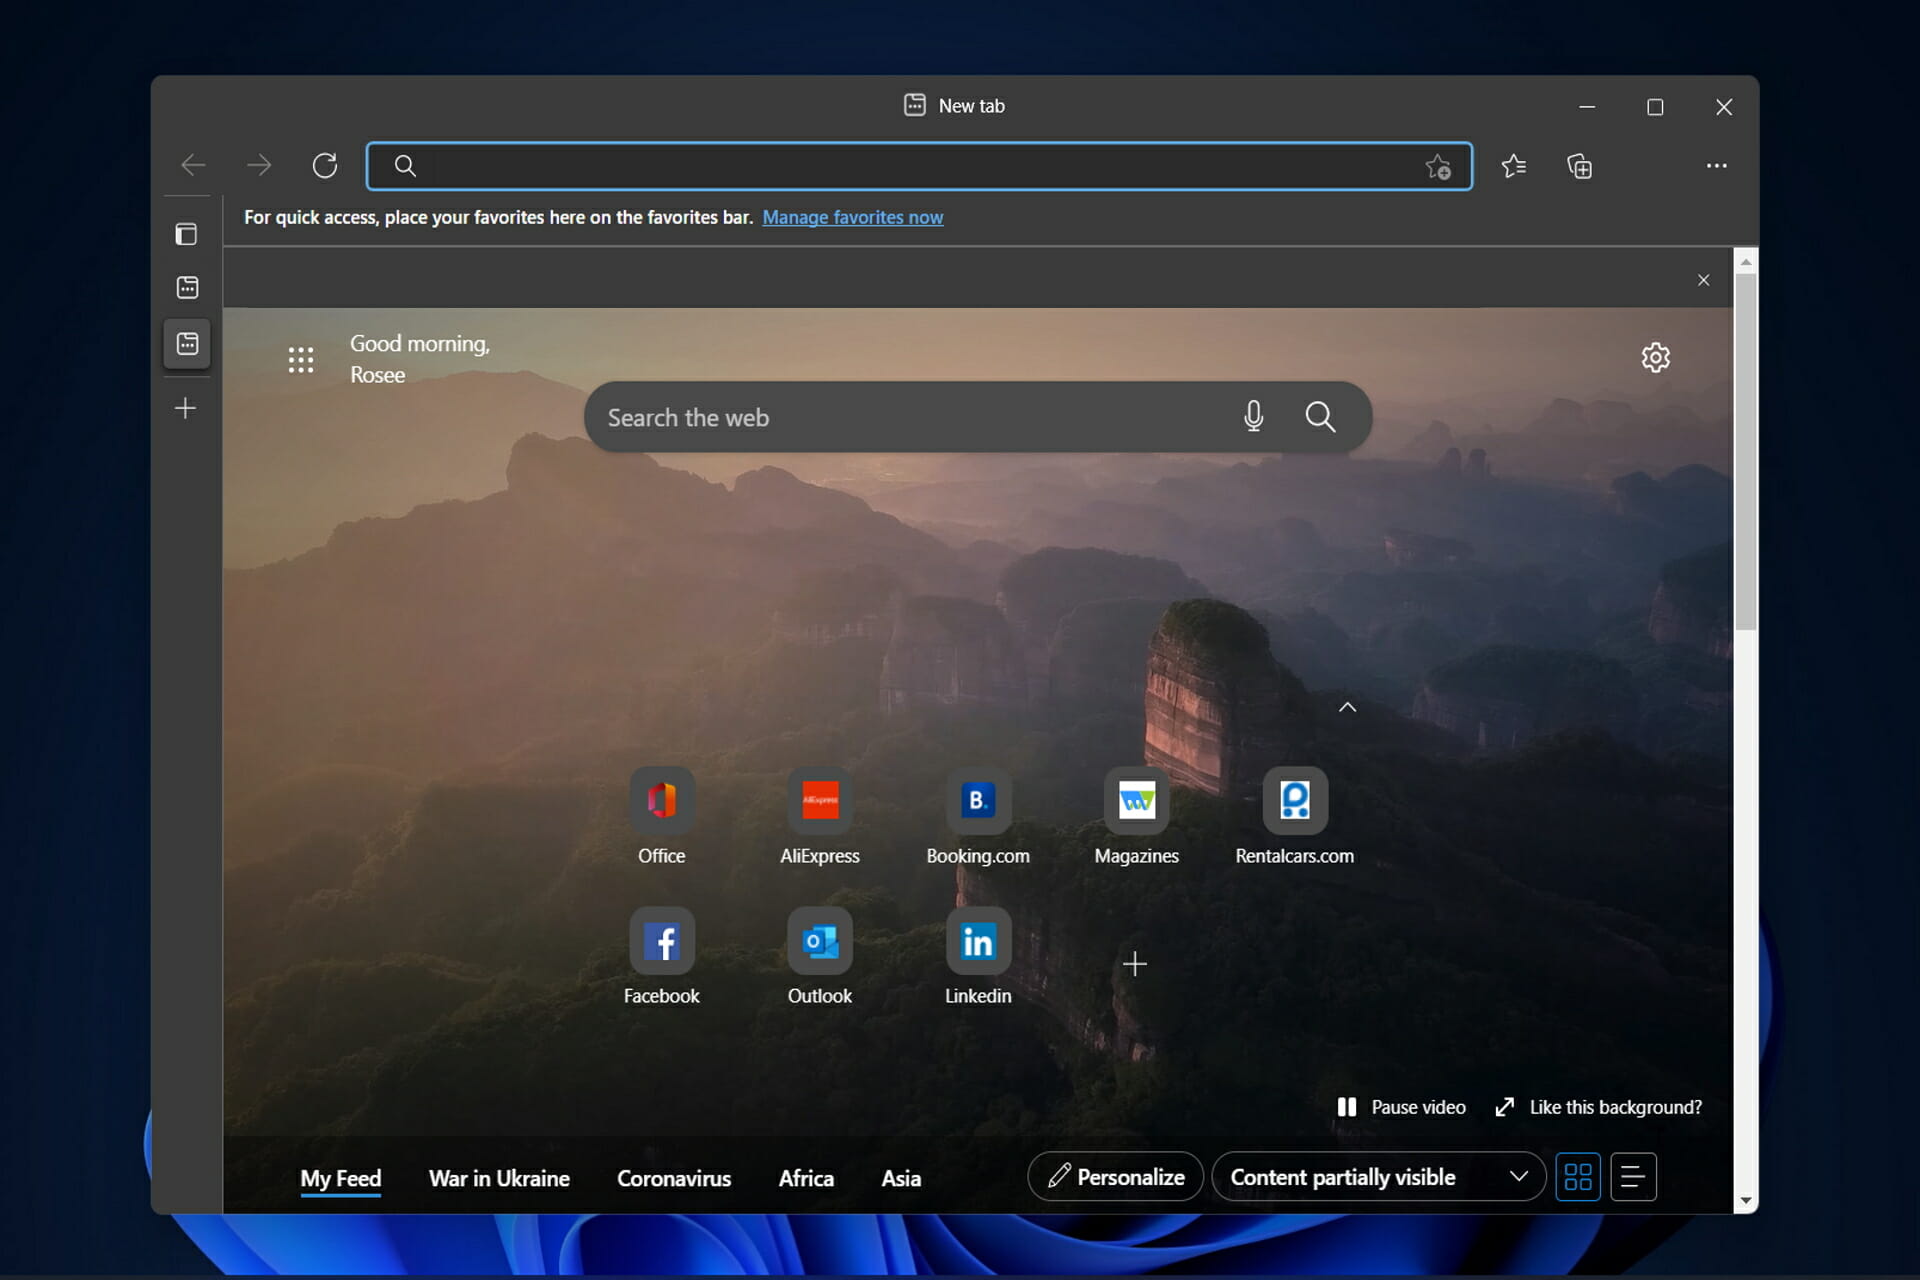The width and height of the screenshot is (1920, 1280).
Task: Open the Facebook quick link
Action: pos(662,957)
